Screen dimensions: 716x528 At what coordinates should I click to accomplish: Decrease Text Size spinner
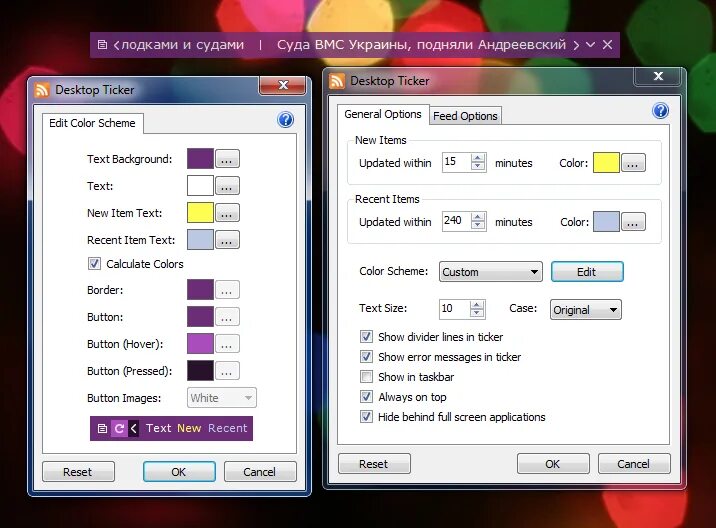[x=477, y=313]
